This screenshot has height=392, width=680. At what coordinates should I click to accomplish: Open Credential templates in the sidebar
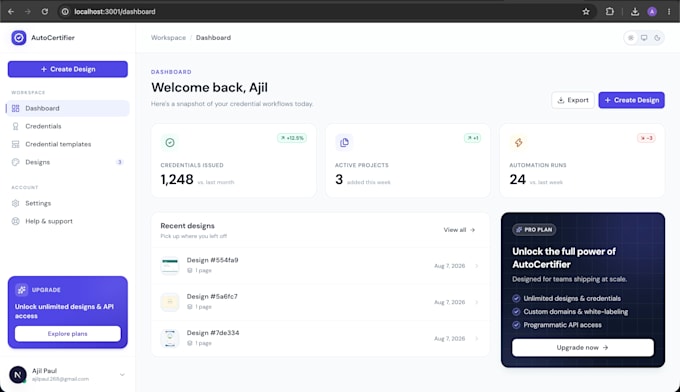pyautogui.click(x=68, y=144)
